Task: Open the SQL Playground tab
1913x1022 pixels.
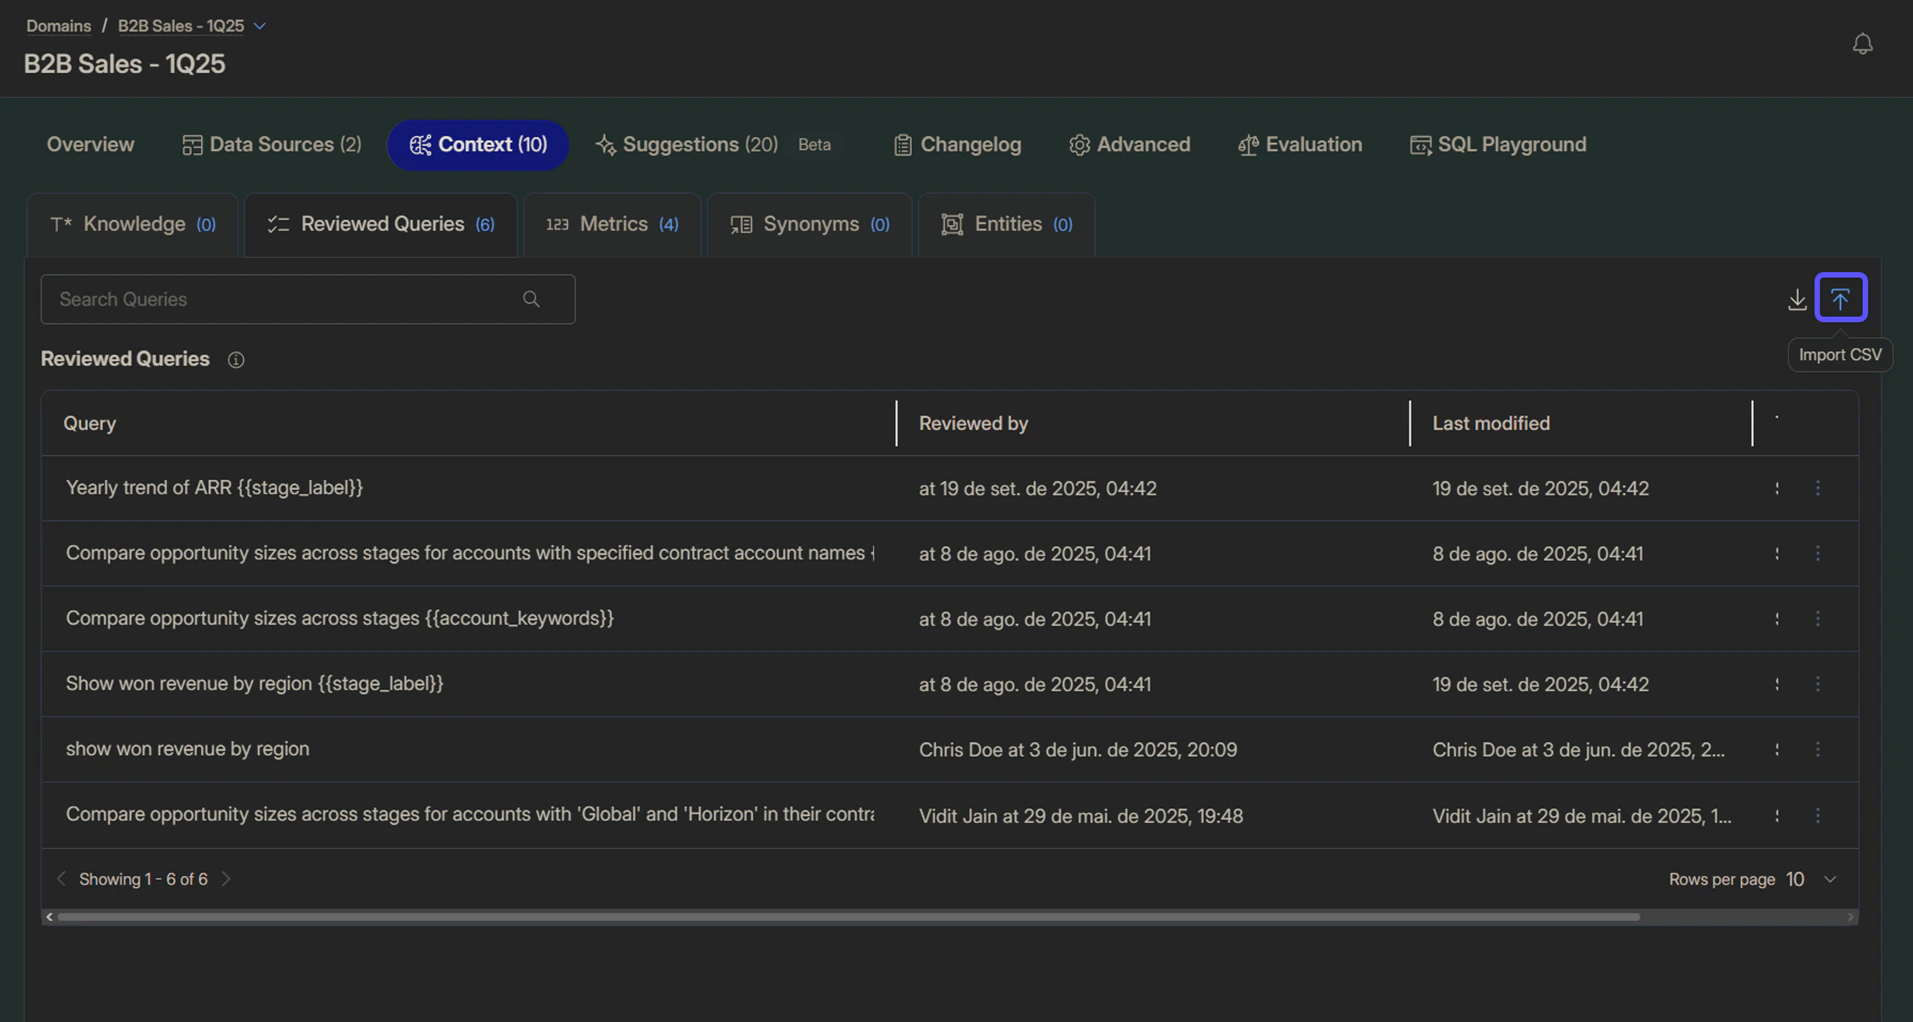Action: point(1498,145)
